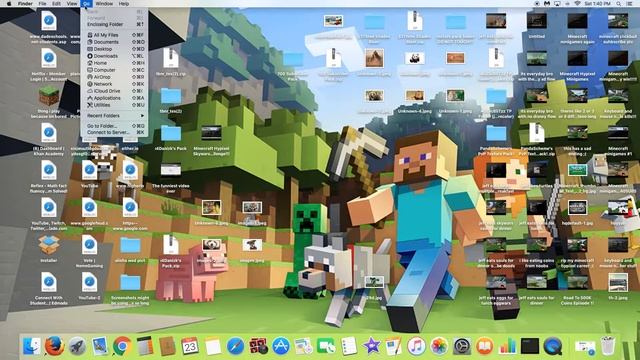Click the menu bar clock
The width and height of the screenshot is (640, 360).
point(597,3)
